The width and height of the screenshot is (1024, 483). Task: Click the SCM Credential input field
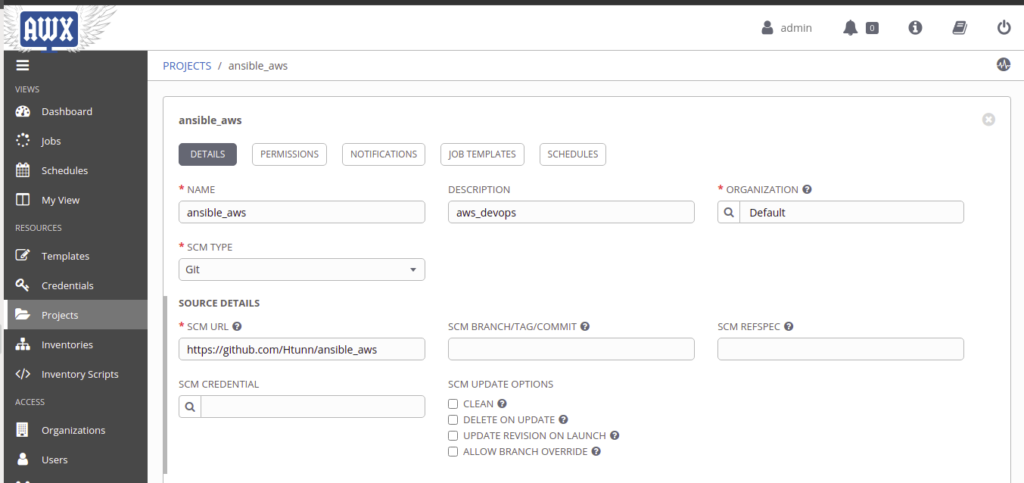tap(313, 407)
